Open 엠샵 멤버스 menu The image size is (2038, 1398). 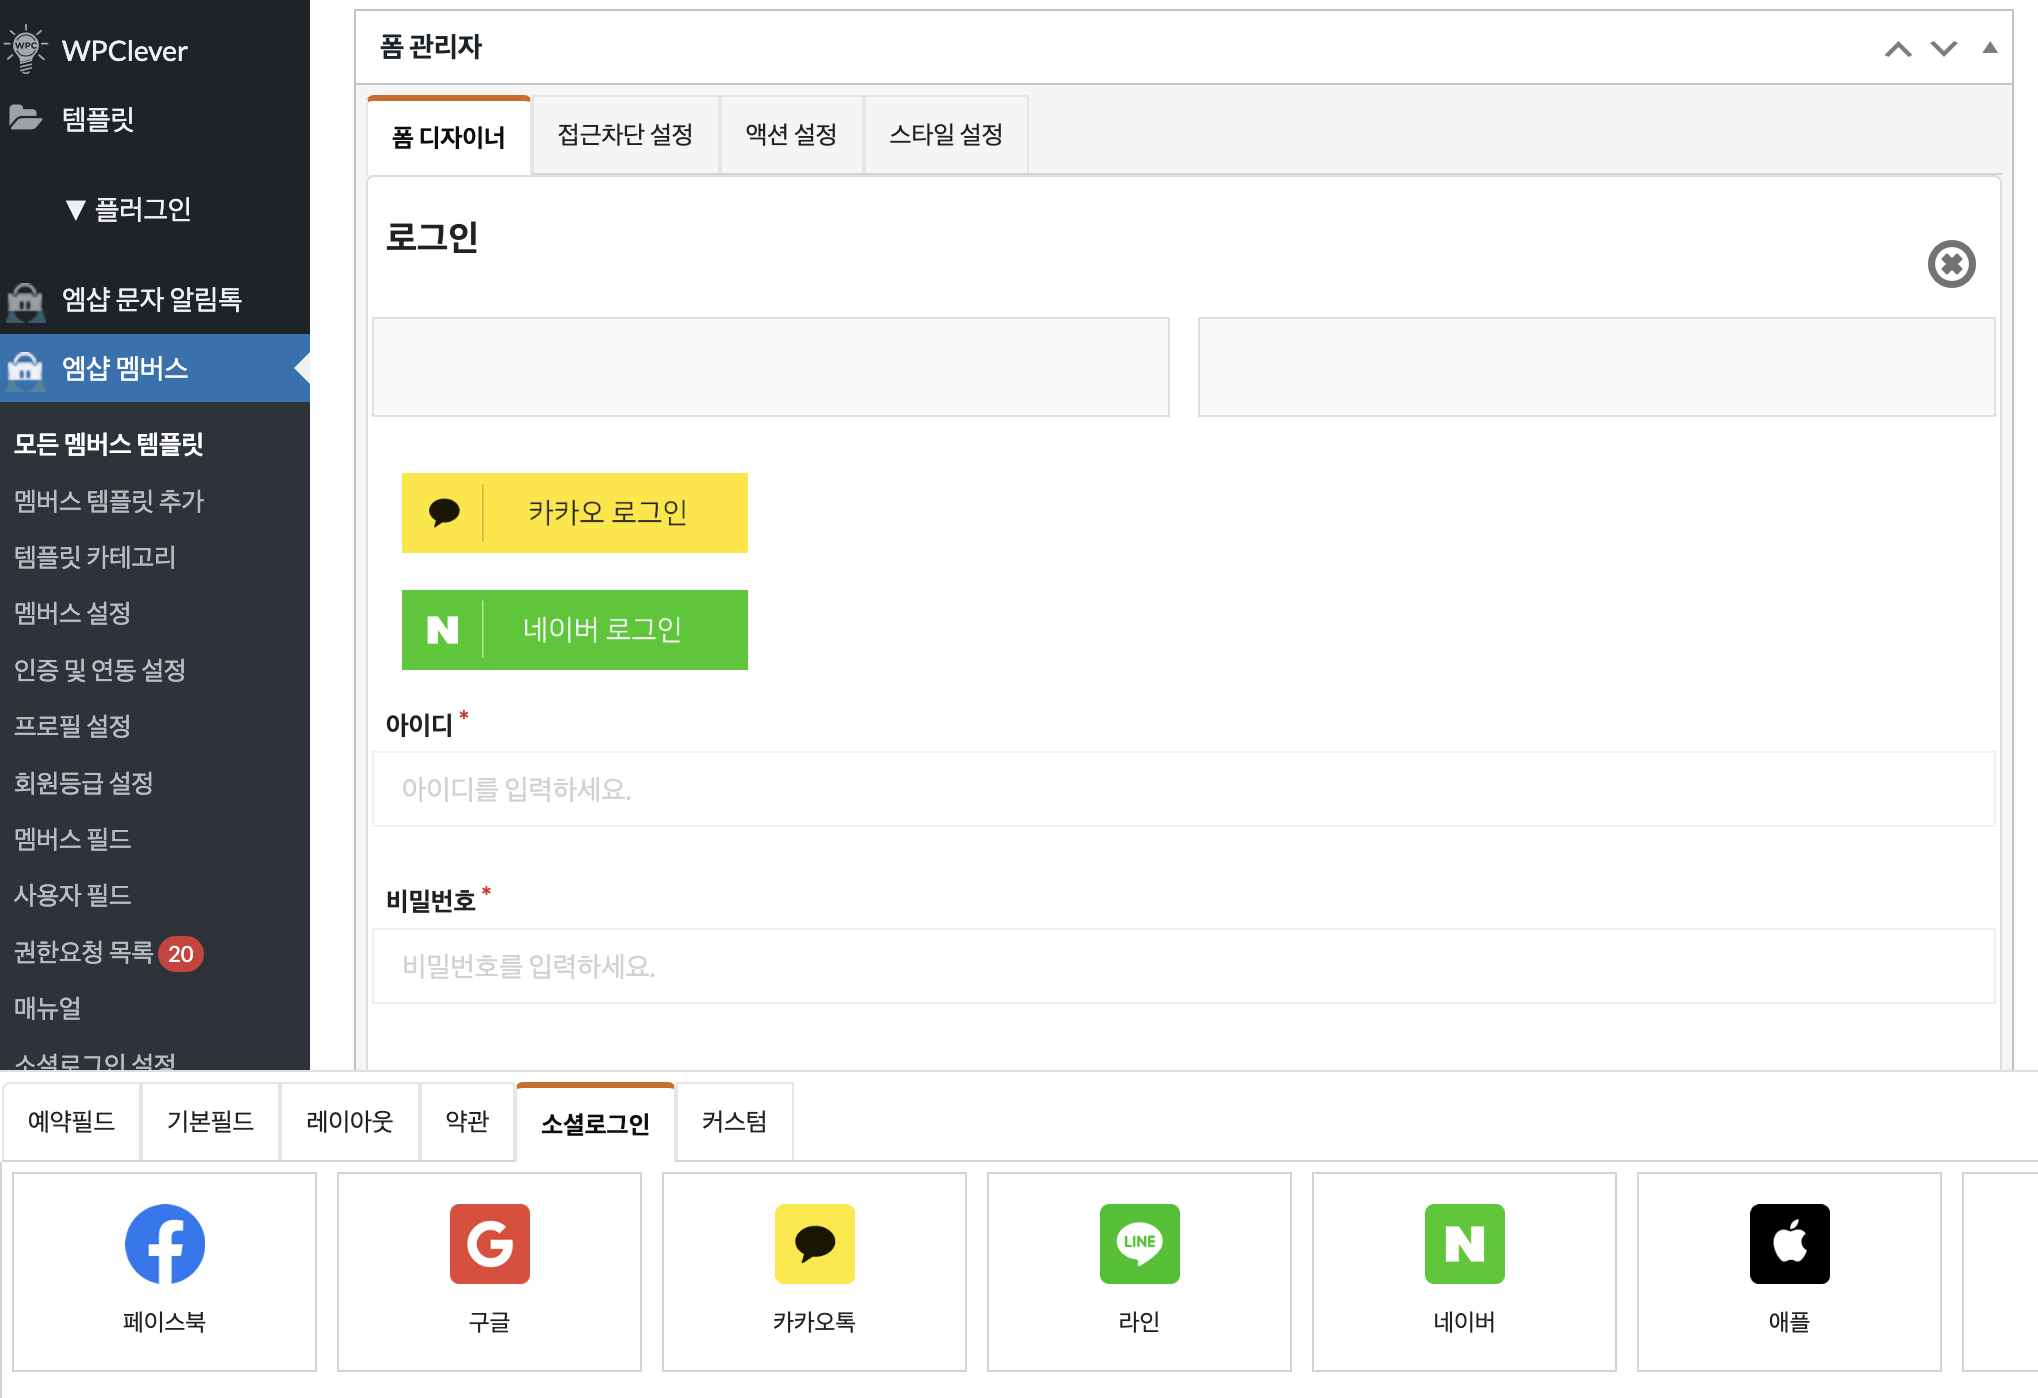(125, 368)
